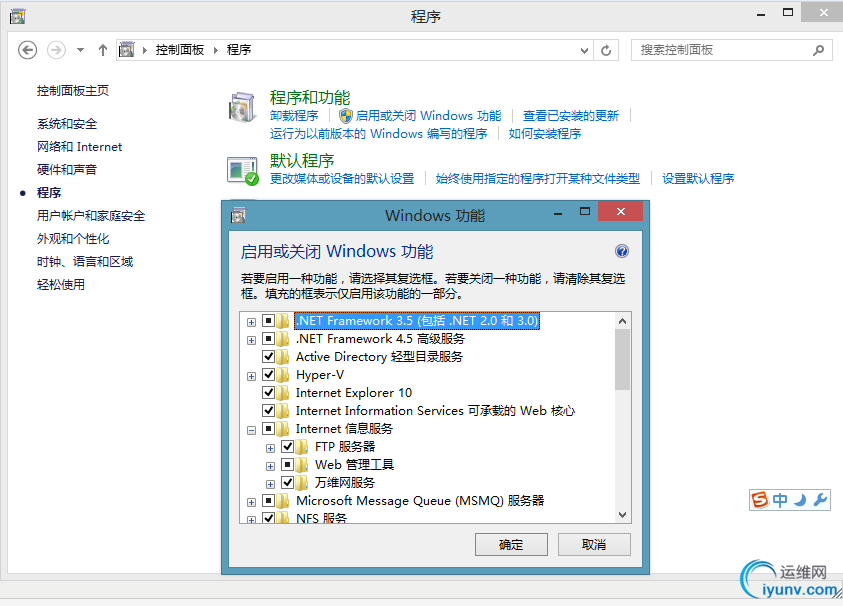Toggle Chinese input mode in IME bar

tap(780, 500)
